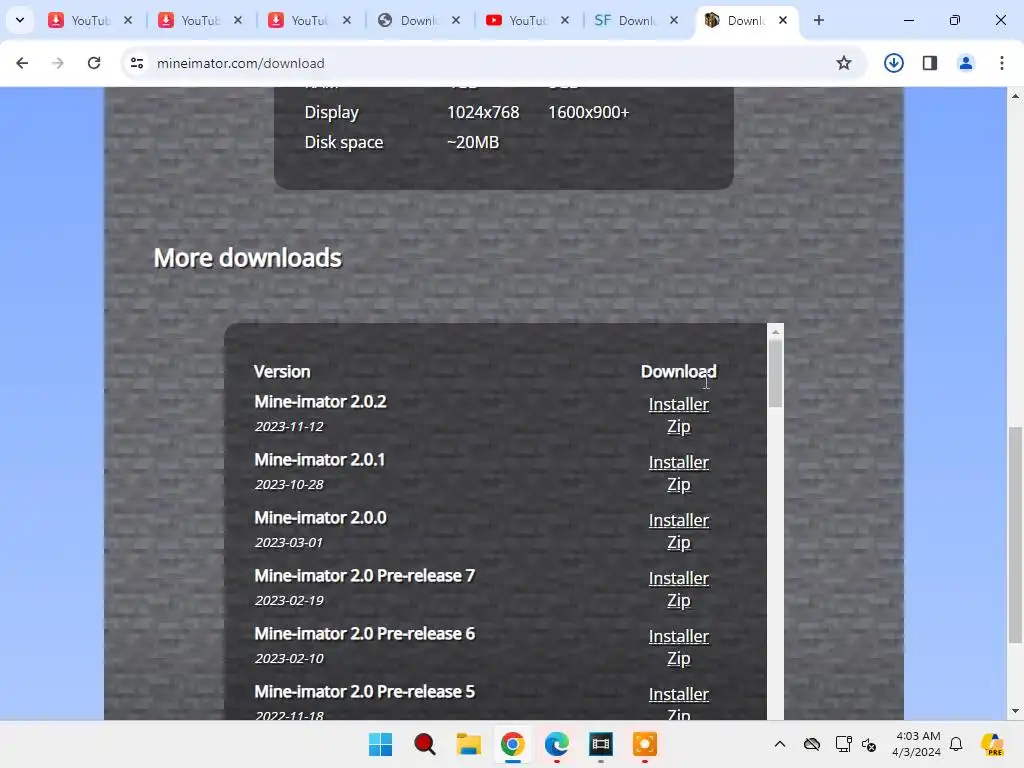The width and height of the screenshot is (1024, 768).
Task: Bookmark this page with the star icon
Action: pyautogui.click(x=844, y=63)
